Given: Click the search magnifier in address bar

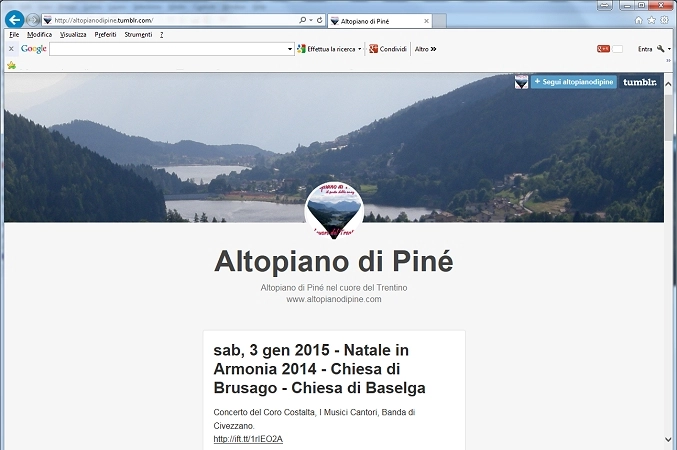Looking at the screenshot, I should [304, 20].
